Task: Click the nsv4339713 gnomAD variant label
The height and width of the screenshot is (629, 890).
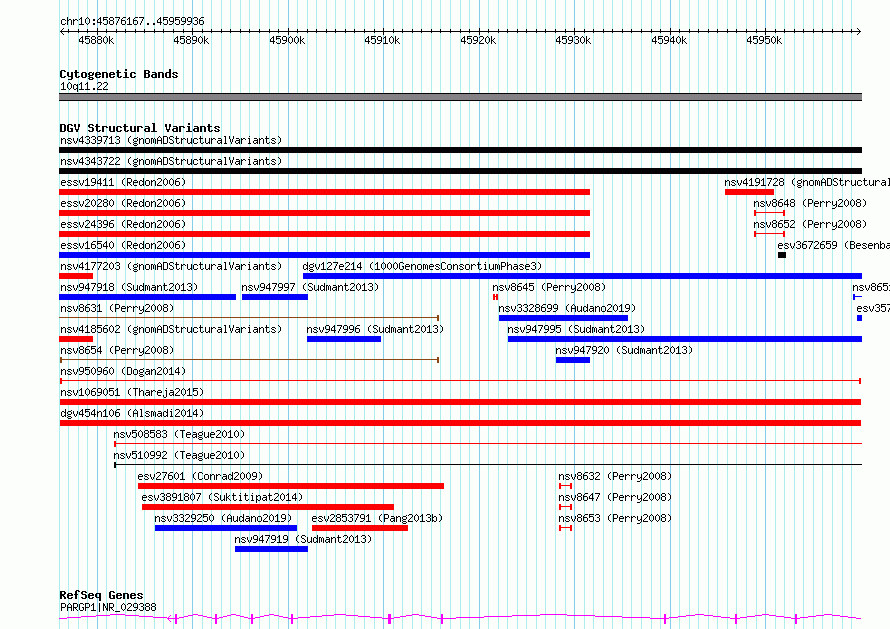Action: pyautogui.click(x=171, y=140)
